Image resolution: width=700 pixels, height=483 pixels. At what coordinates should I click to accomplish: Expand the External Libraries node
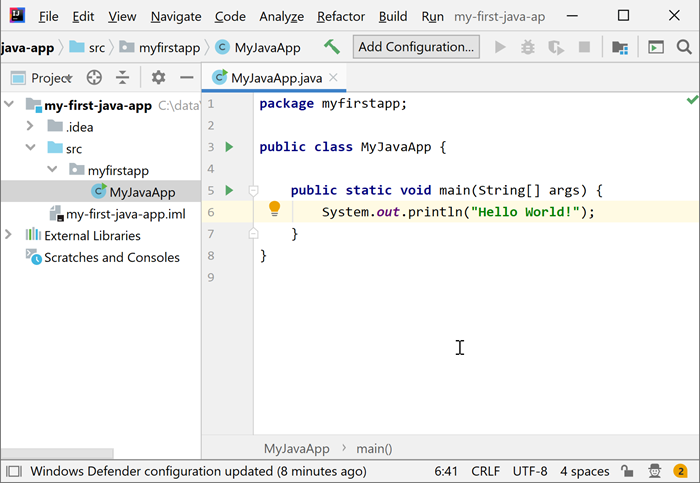[x=9, y=236]
